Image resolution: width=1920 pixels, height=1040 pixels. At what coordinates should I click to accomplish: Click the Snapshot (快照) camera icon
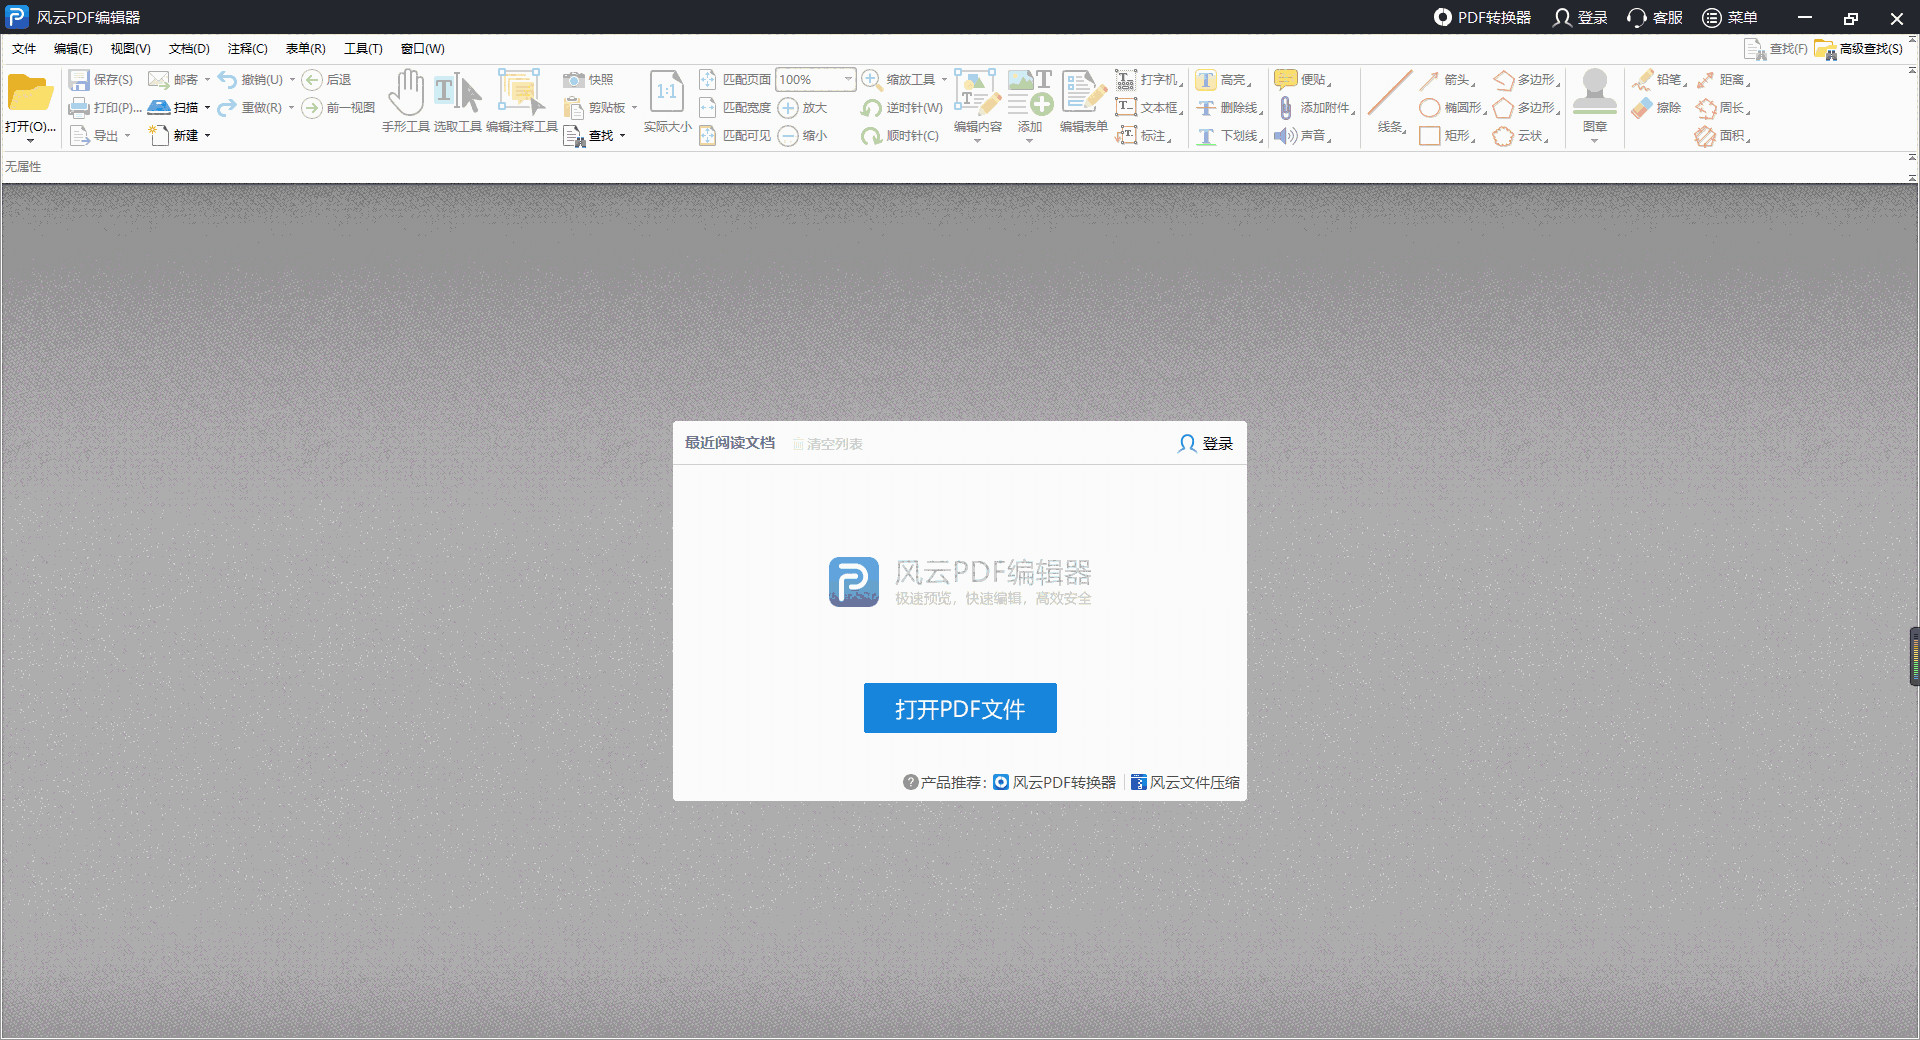tap(574, 80)
